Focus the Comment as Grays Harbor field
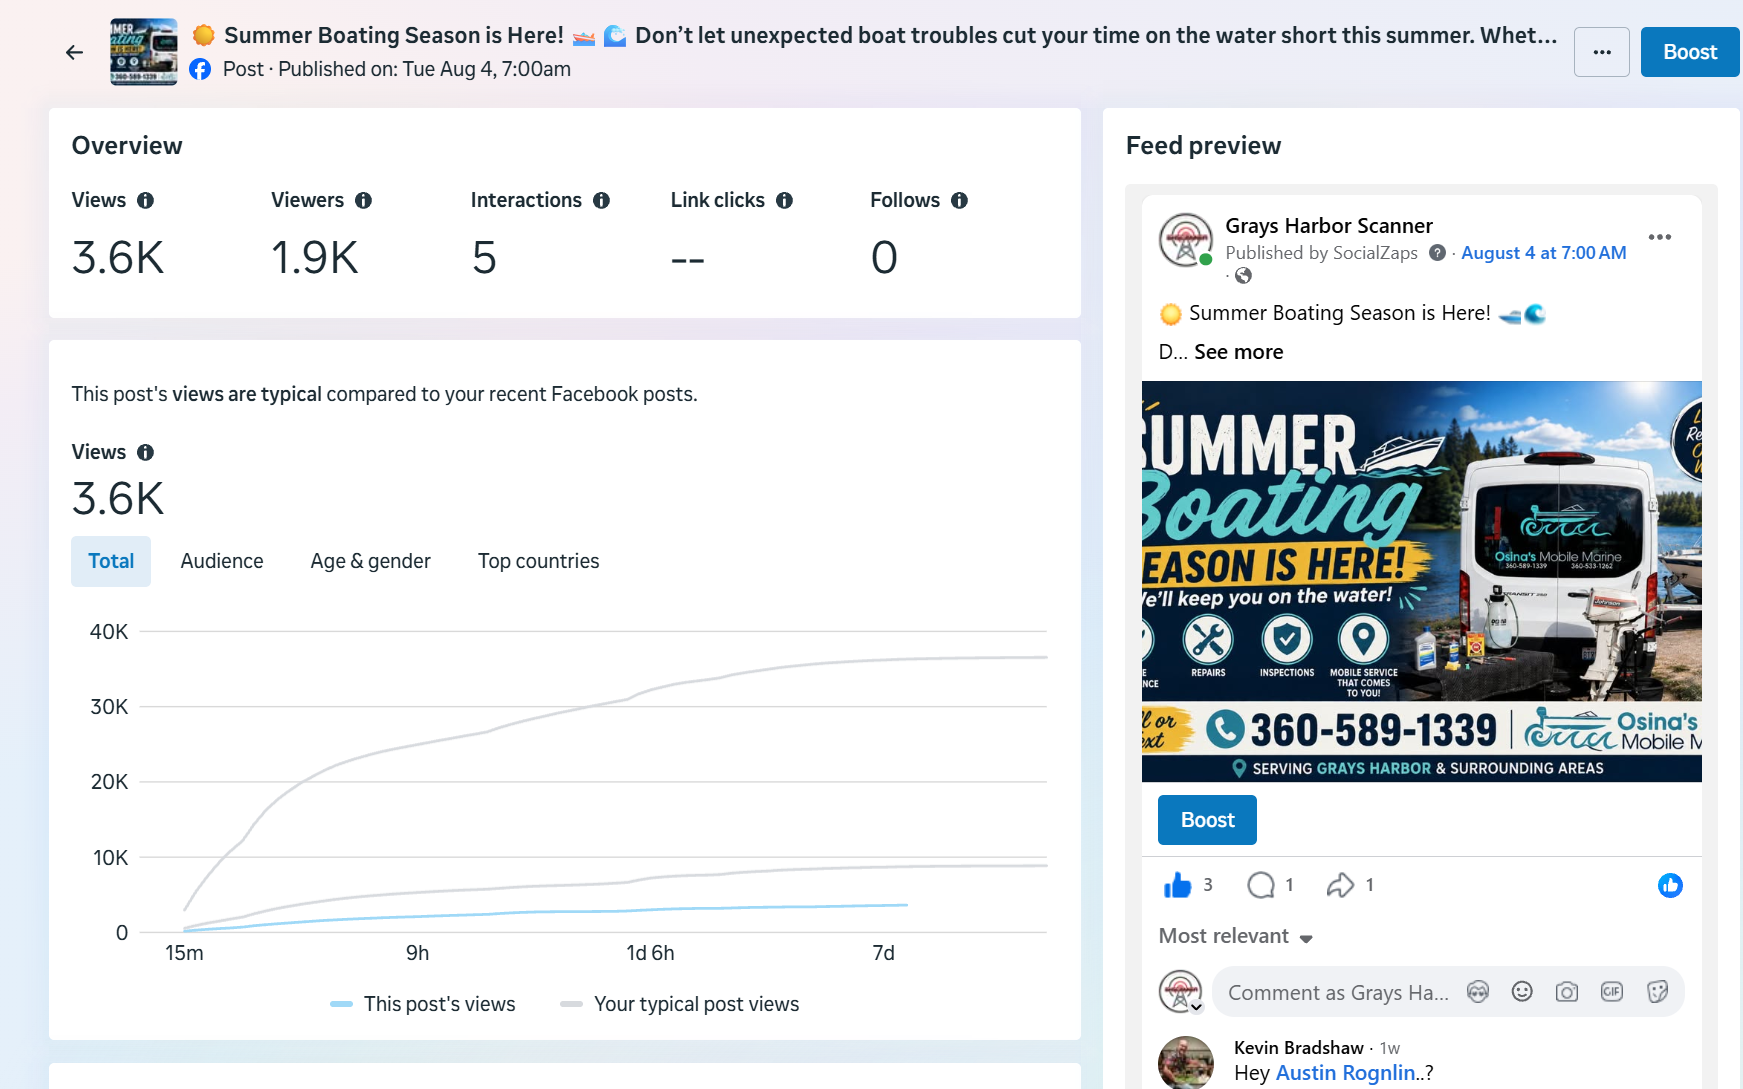 [1338, 992]
